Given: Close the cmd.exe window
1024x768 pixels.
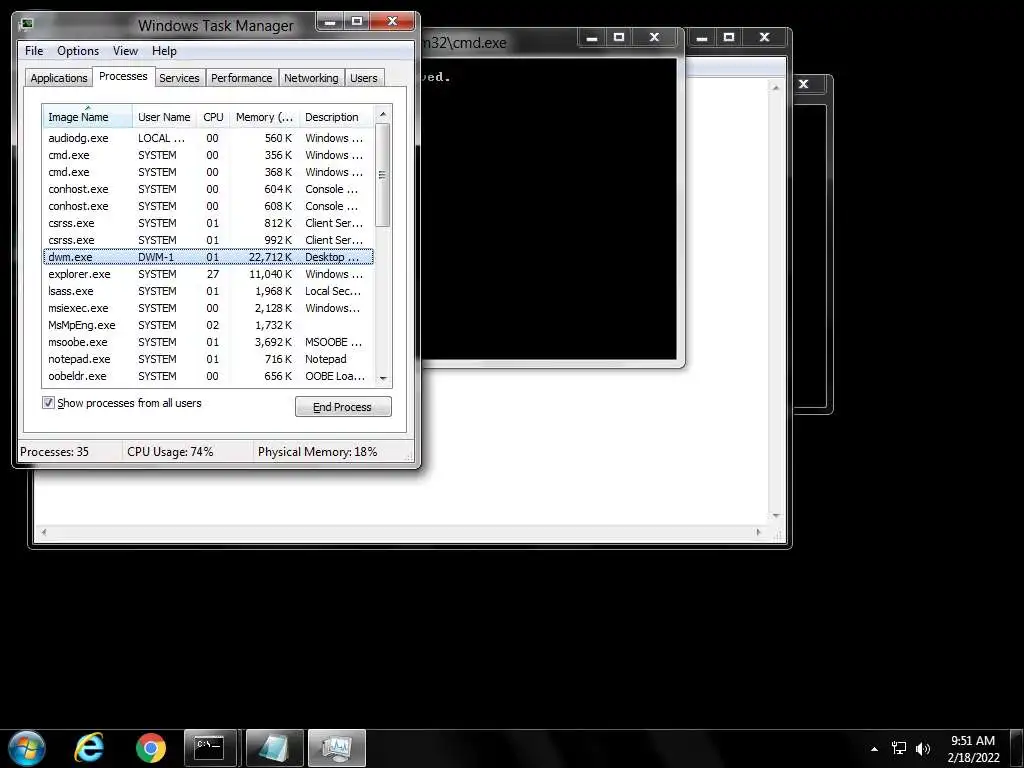Looking at the screenshot, I should (x=654, y=38).
